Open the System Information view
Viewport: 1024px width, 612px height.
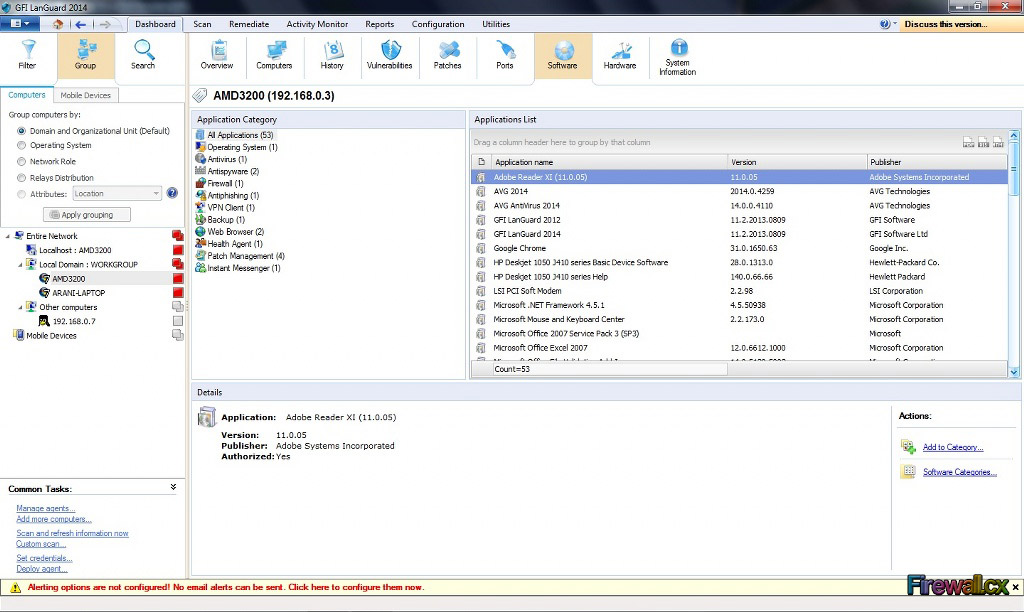678,57
